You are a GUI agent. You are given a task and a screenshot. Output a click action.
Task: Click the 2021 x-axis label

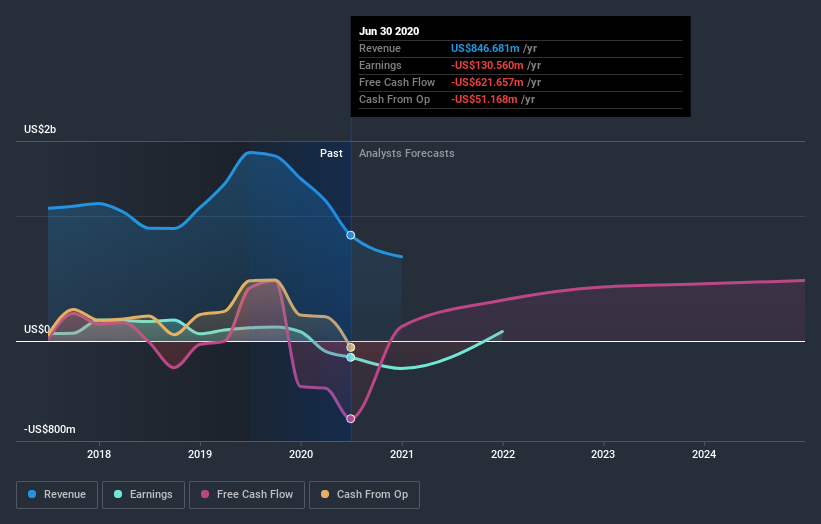402,454
